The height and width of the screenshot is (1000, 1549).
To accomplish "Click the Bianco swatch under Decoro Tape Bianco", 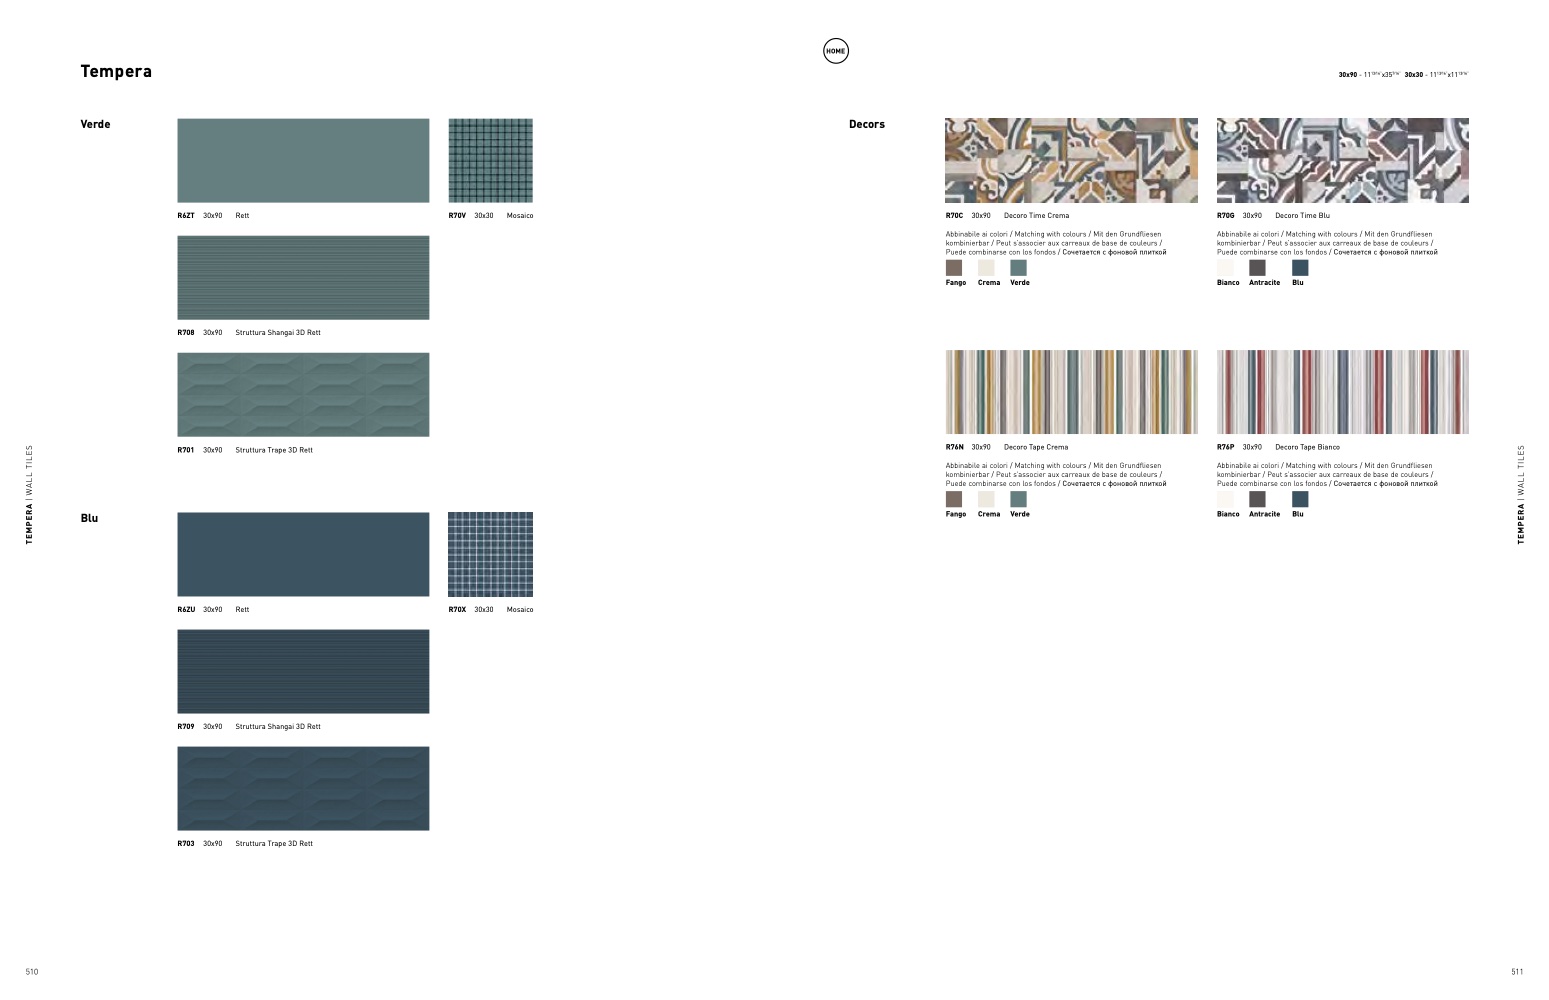I will click(x=1225, y=499).
